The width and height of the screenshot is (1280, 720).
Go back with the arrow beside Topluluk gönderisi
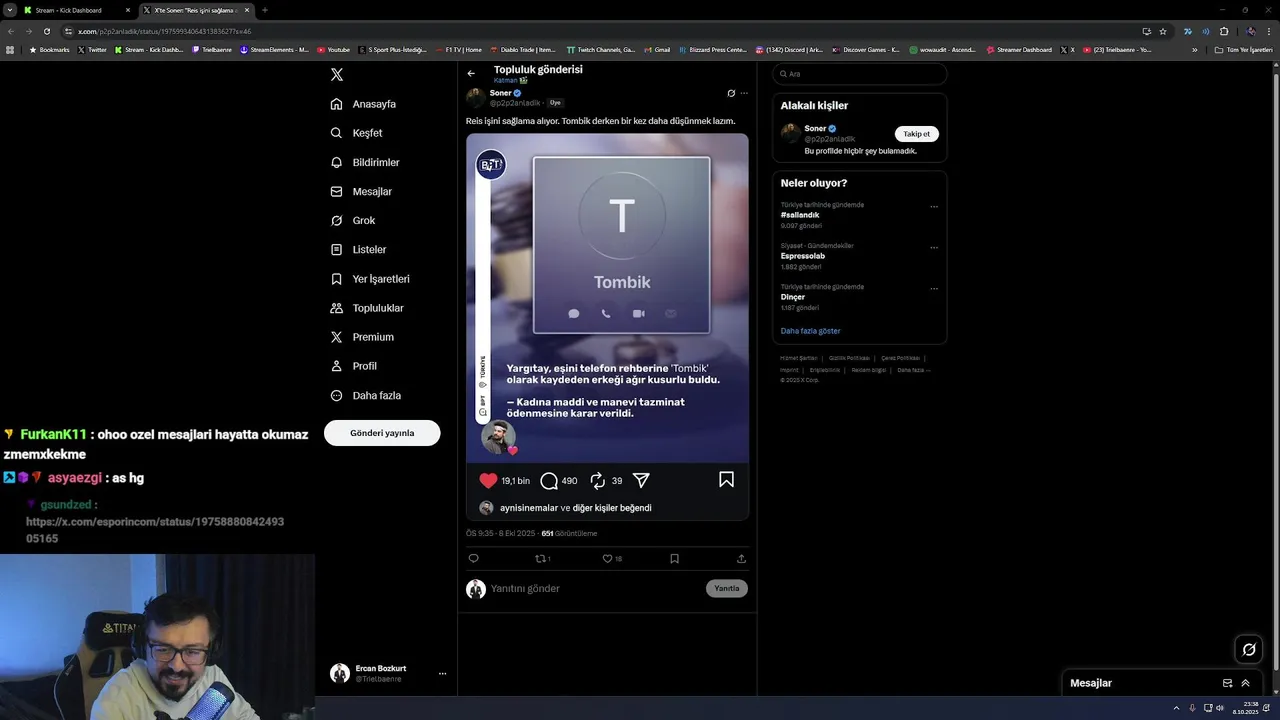(471, 73)
